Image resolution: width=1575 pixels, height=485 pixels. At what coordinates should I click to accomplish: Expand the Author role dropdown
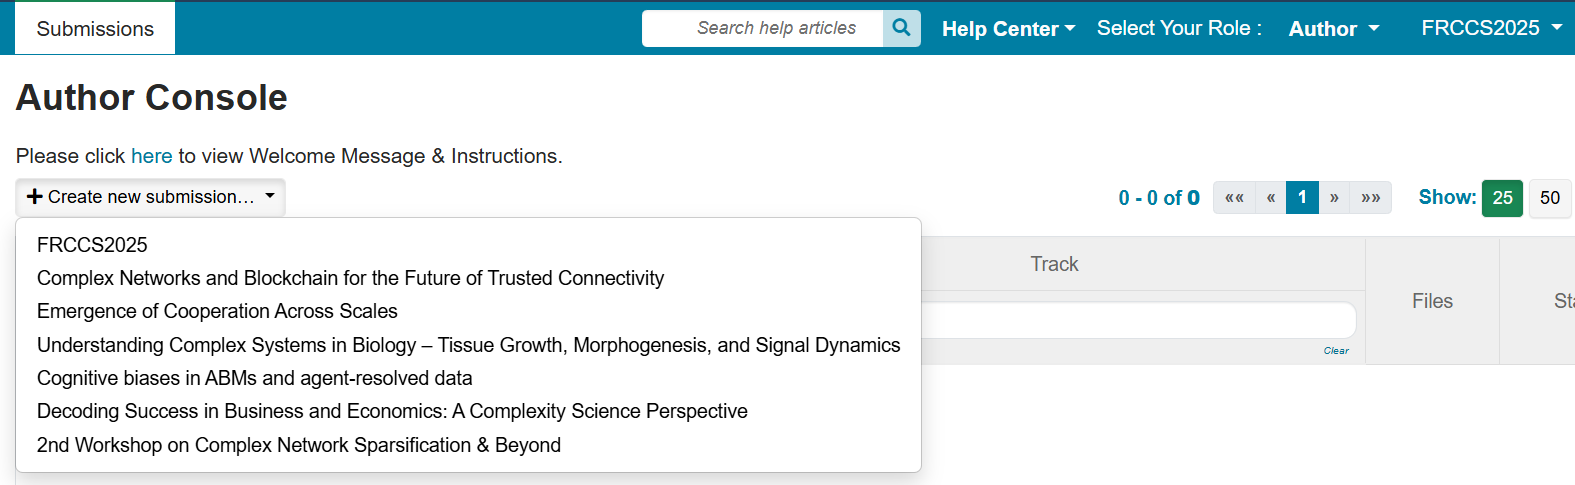(x=1333, y=29)
